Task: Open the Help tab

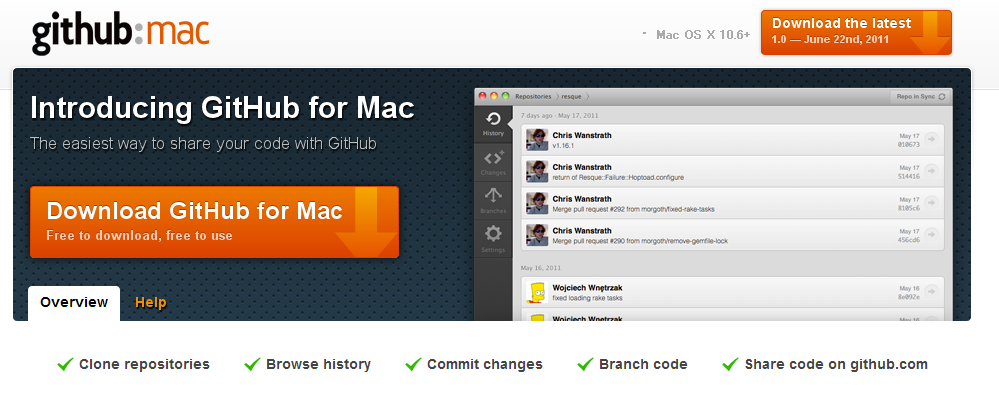Action: point(150,302)
